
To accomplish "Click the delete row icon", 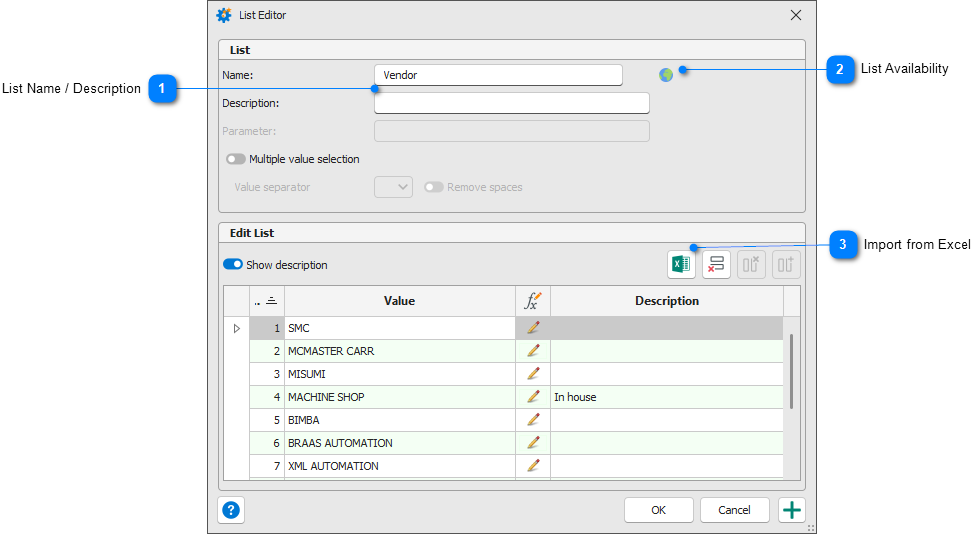I will click(x=716, y=265).
